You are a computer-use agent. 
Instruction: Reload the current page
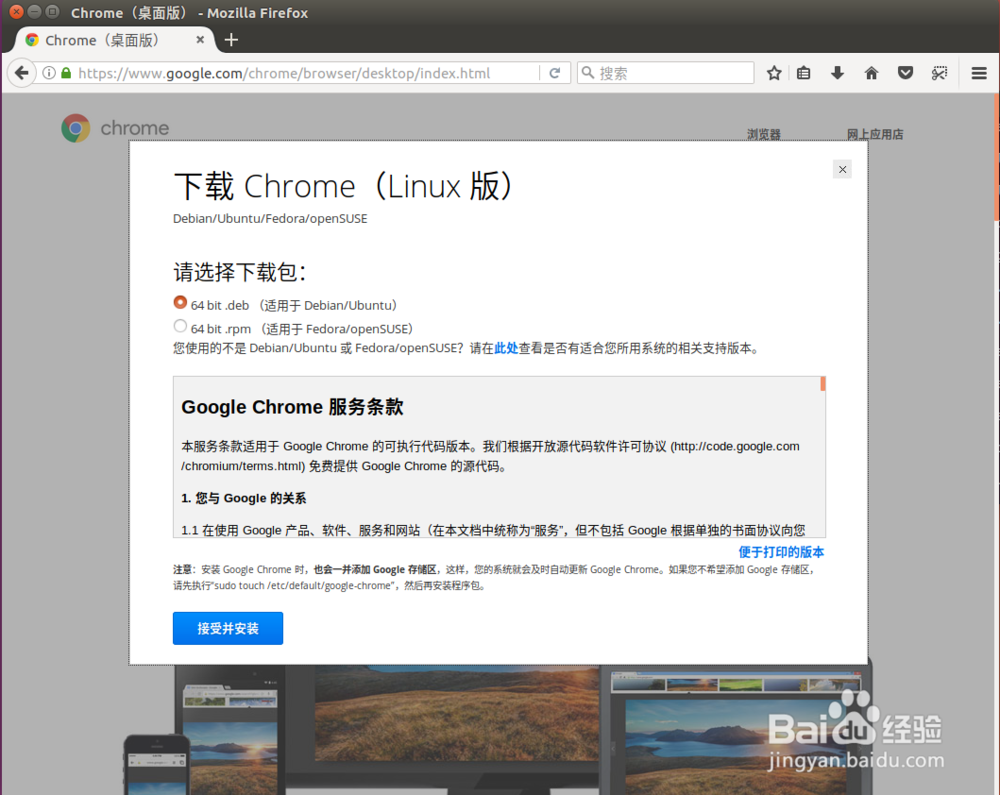pos(557,72)
